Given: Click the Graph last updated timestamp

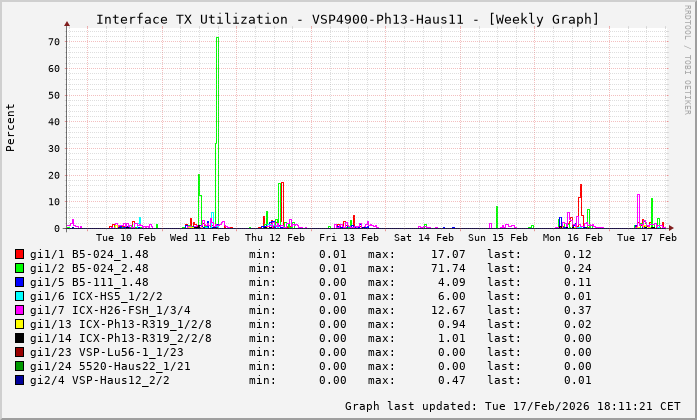Looking at the screenshot, I should coord(511,406).
